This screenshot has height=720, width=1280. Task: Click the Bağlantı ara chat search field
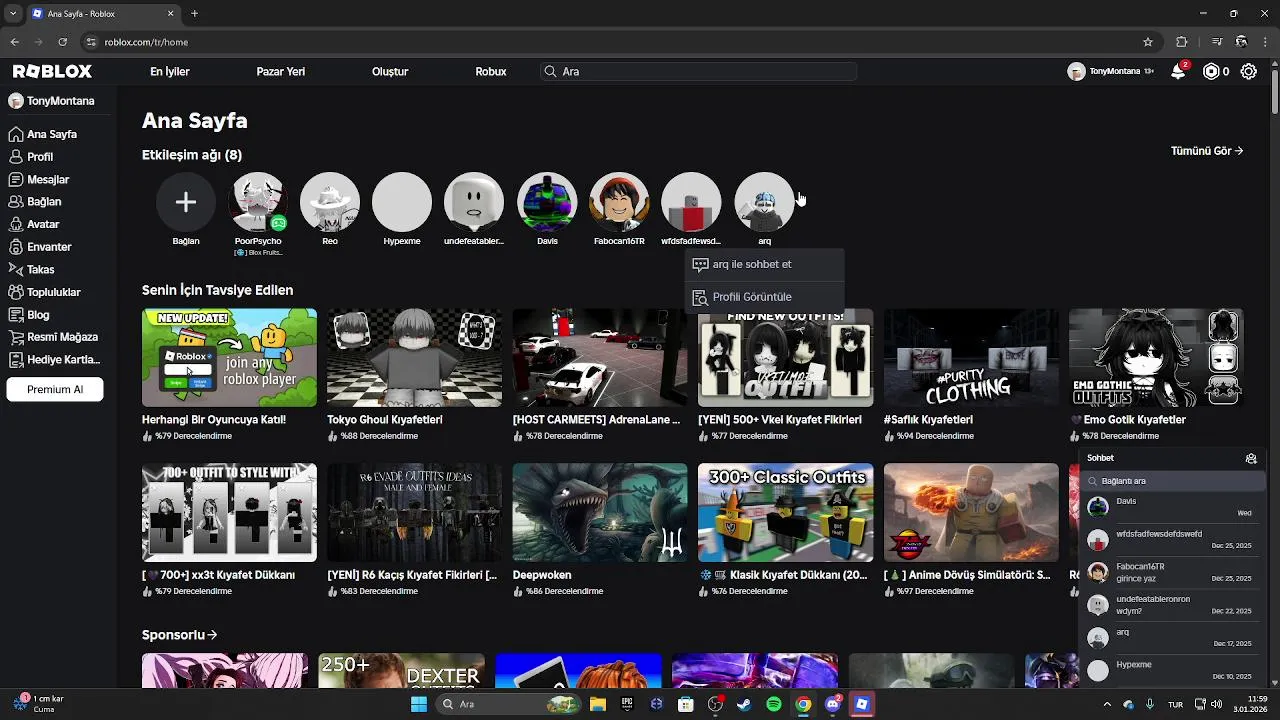(x=1175, y=481)
